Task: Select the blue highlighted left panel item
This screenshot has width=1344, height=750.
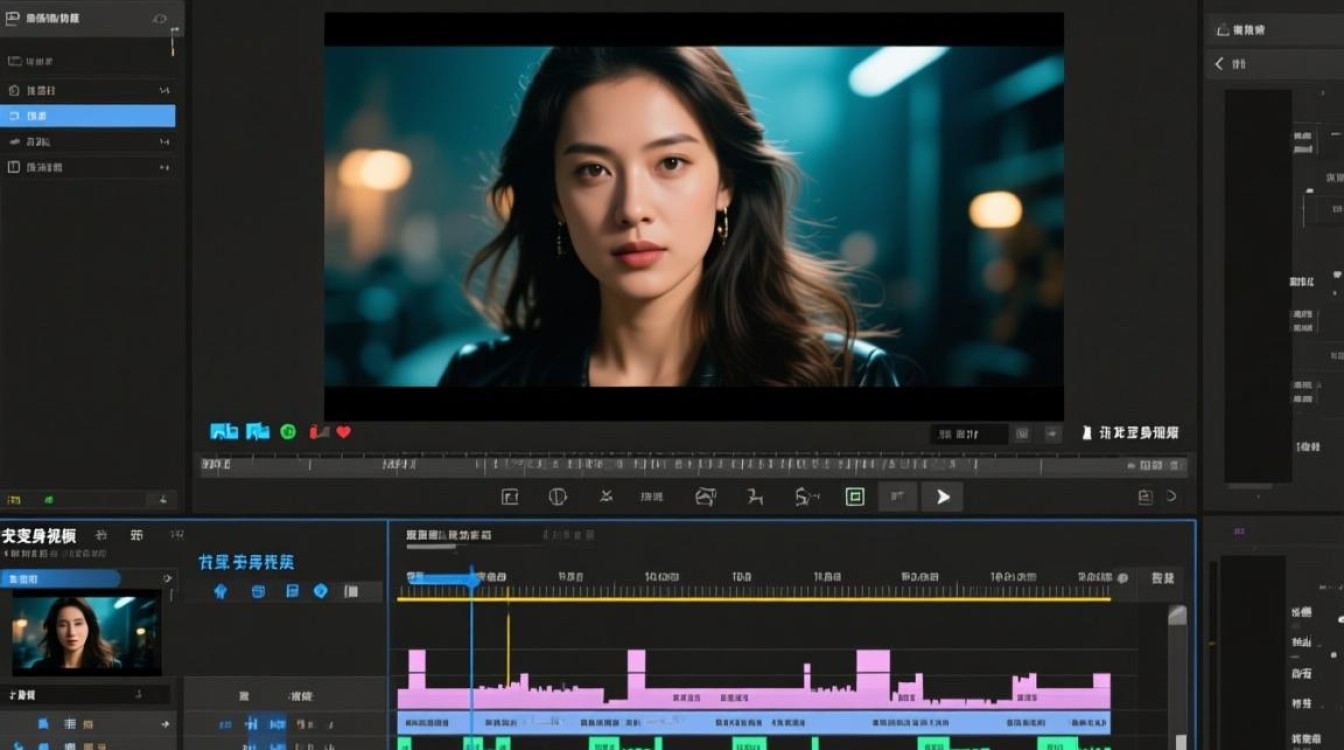Action: click(88, 116)
